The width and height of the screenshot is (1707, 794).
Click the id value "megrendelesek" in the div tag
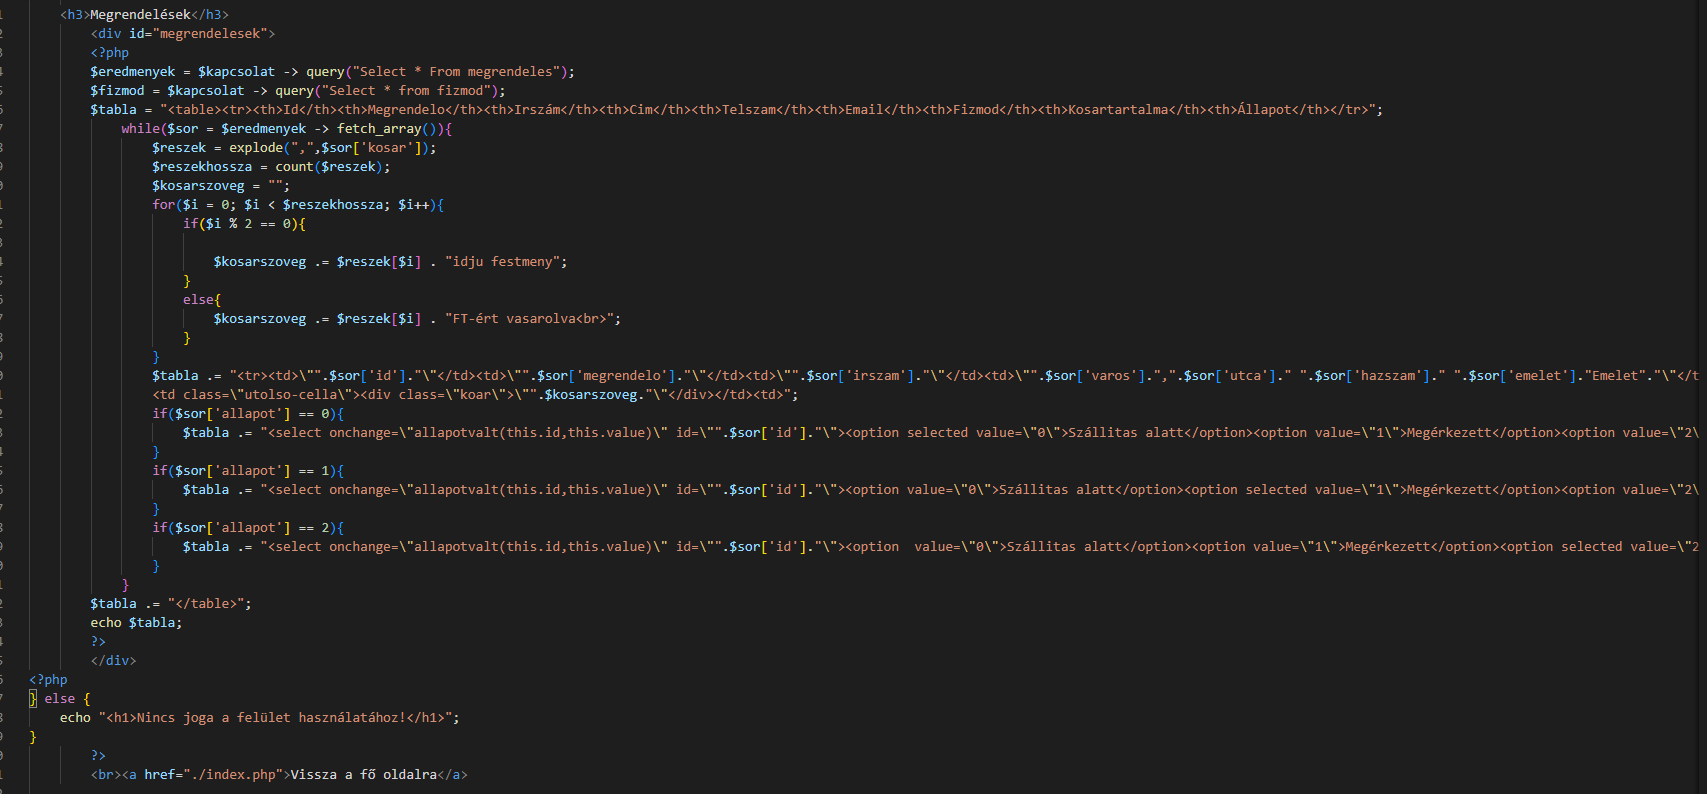(213, 34)
